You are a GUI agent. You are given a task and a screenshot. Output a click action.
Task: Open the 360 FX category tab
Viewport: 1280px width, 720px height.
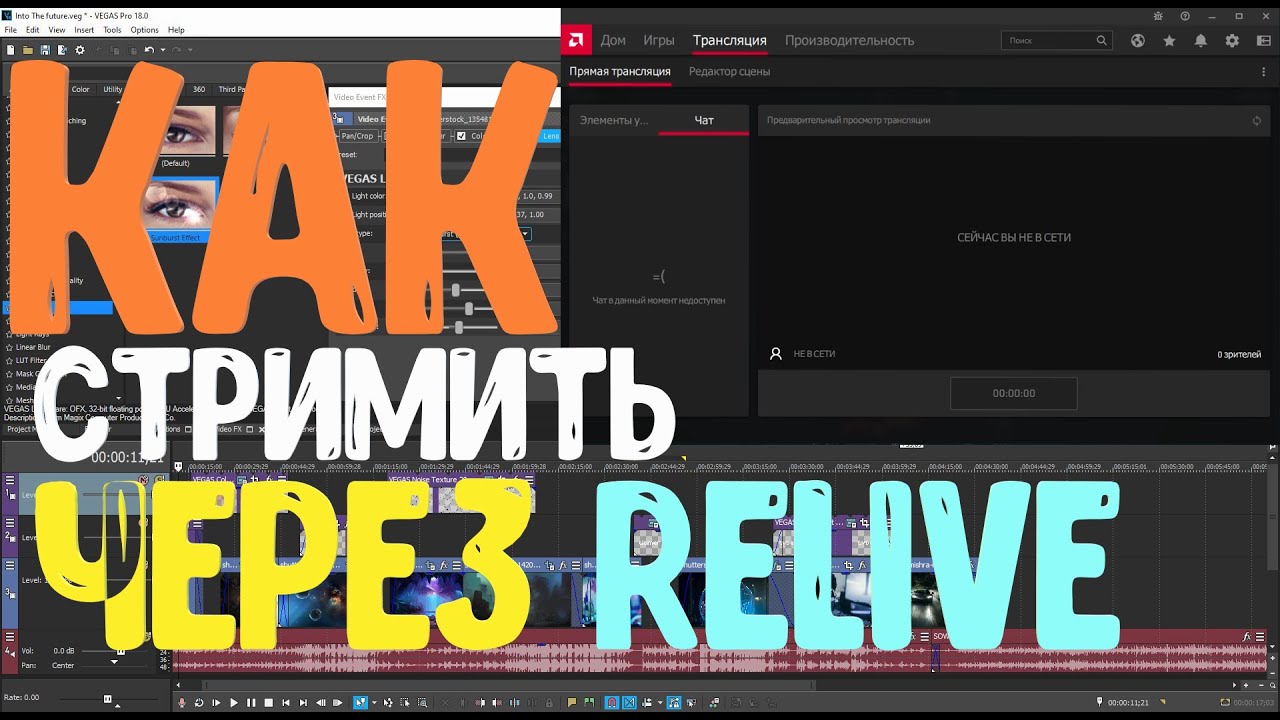[x=198, y=89]
